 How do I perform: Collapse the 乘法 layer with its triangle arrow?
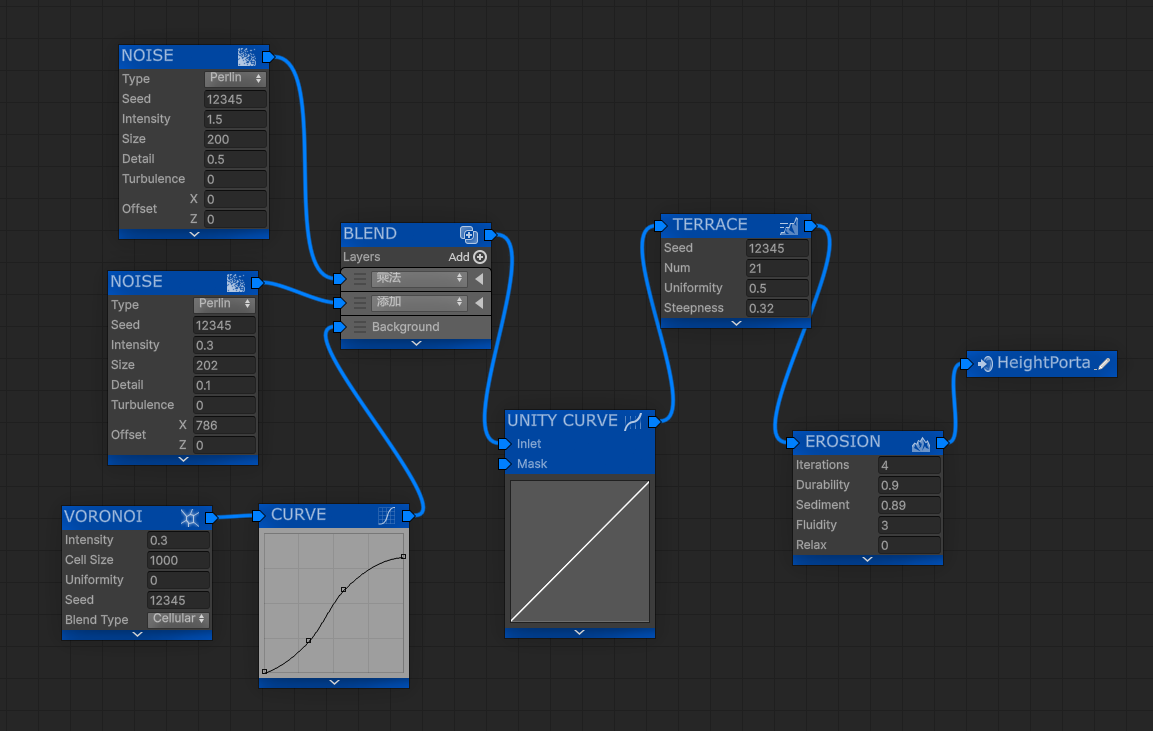click(x=479, y=279)
